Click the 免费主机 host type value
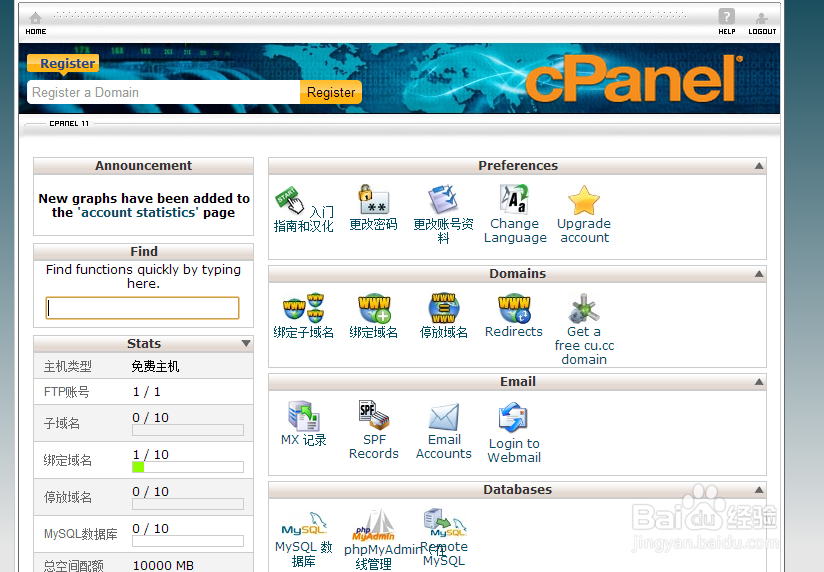This screenshot has width=824, height=572. pyautogui.click(x=155, y=366)
